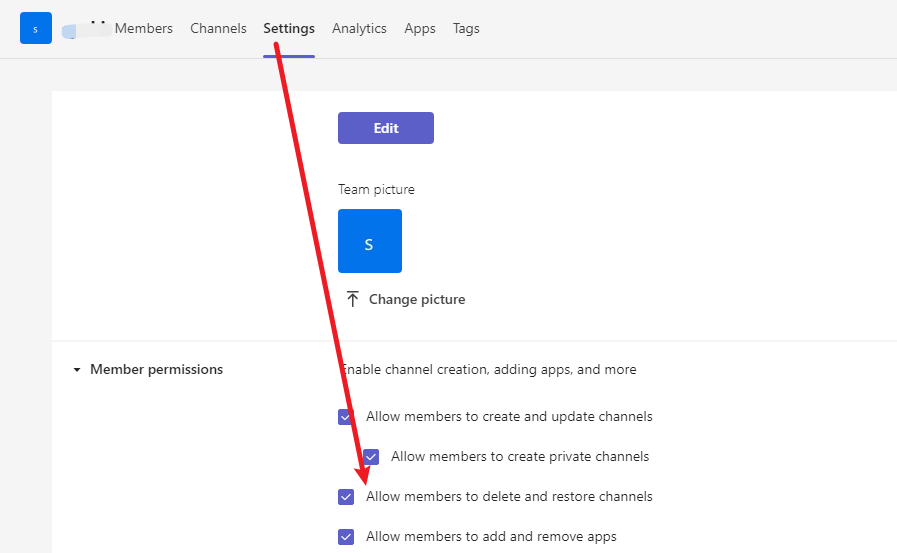Click the large team picture thumbnail
897x553 pixels.
(x=370, y=241)
